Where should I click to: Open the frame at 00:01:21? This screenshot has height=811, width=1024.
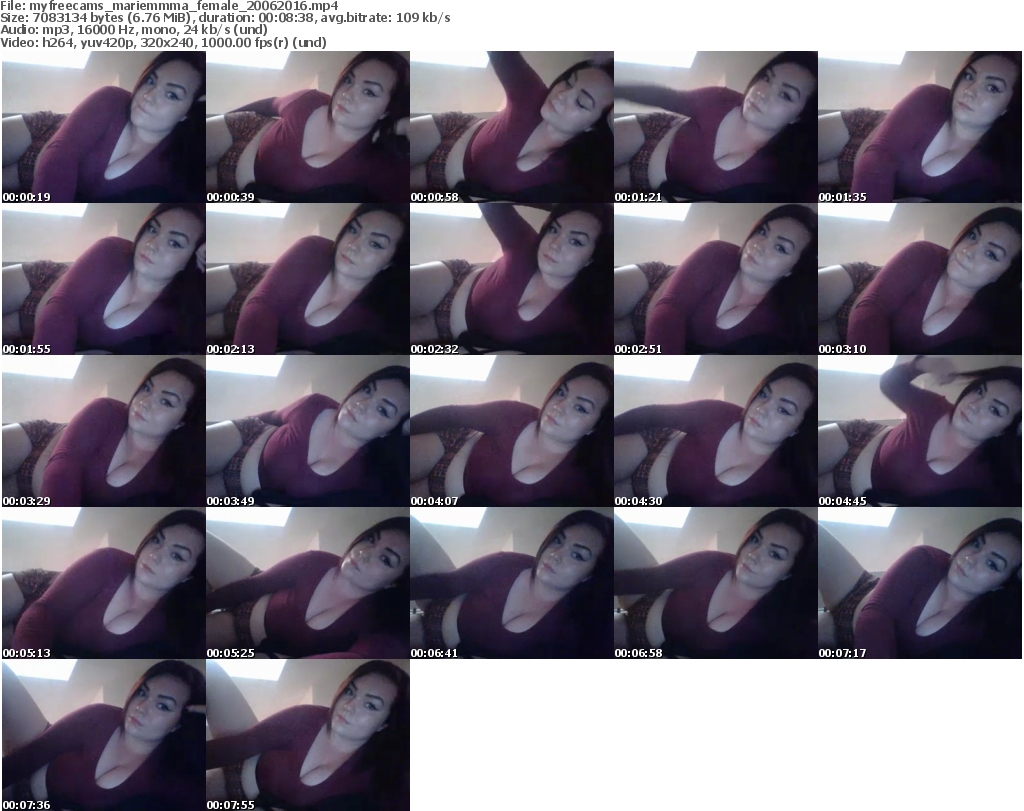click(716, 127)
